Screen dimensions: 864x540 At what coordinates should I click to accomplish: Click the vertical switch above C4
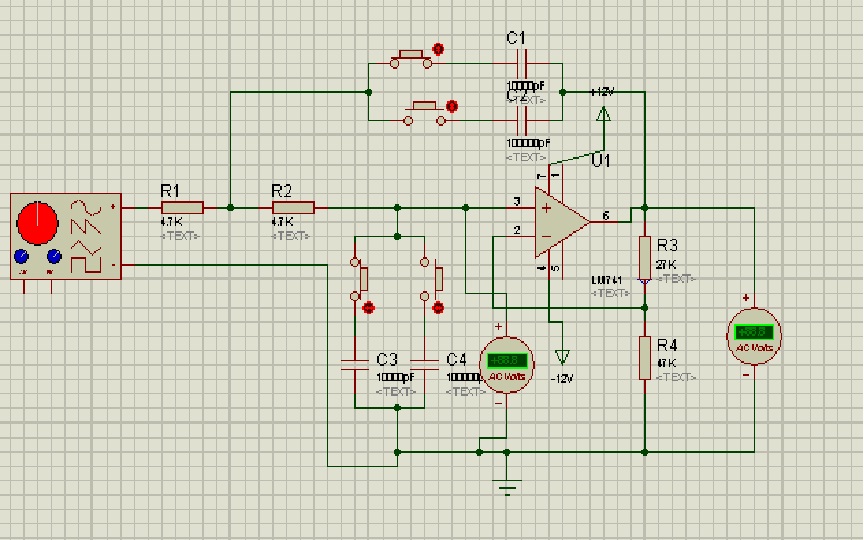[x=433, y=279]
